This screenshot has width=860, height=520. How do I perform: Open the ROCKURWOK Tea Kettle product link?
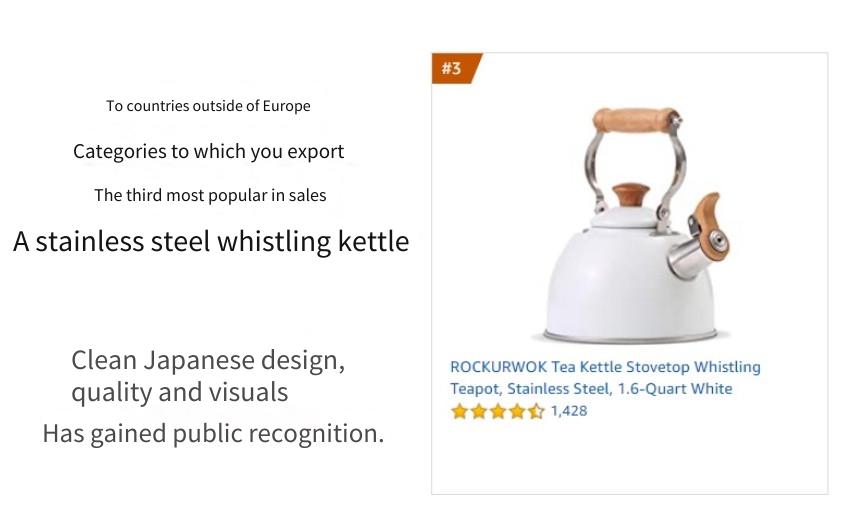(x=605, y=377)
